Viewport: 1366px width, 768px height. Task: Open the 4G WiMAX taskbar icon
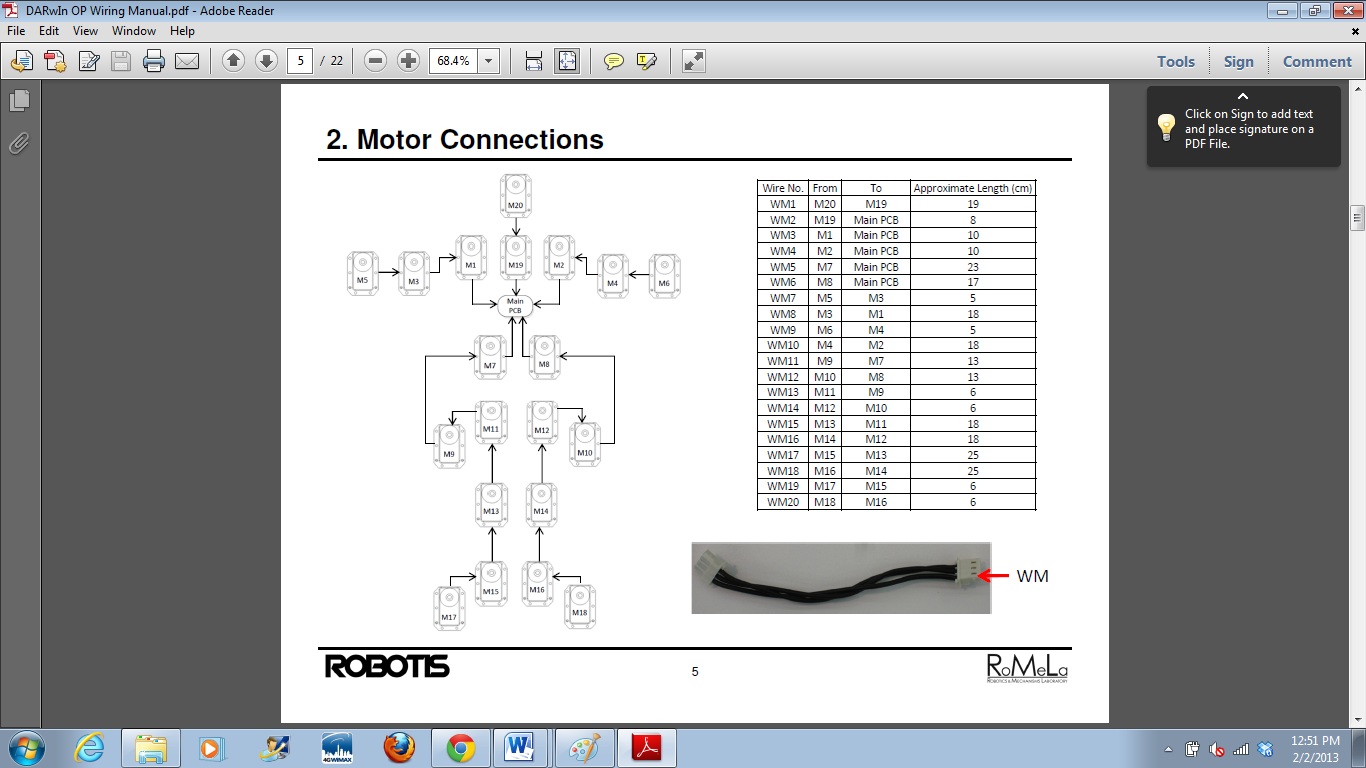pyautogui.click(x=337, y=748)
